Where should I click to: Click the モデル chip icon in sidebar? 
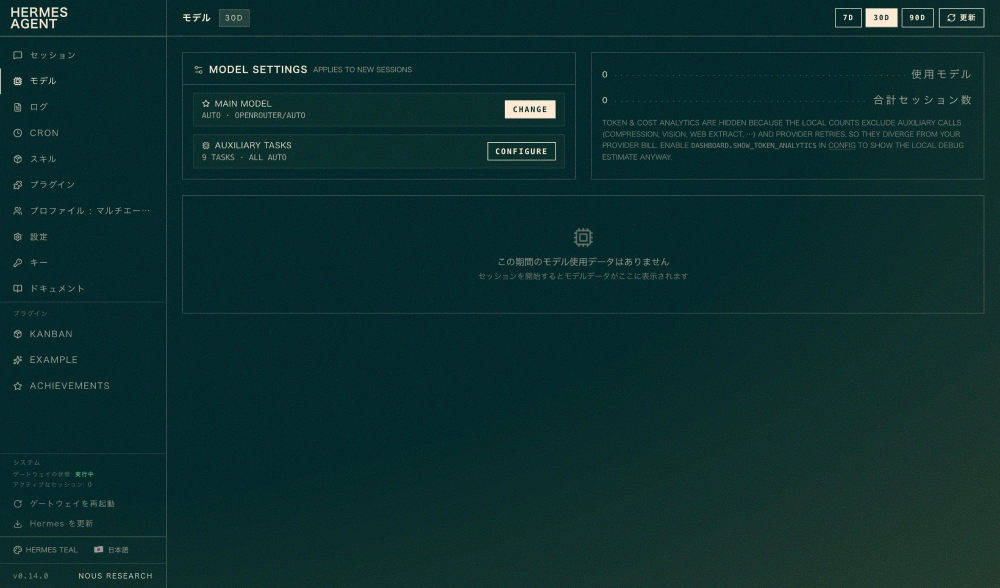tap(18, 81)
